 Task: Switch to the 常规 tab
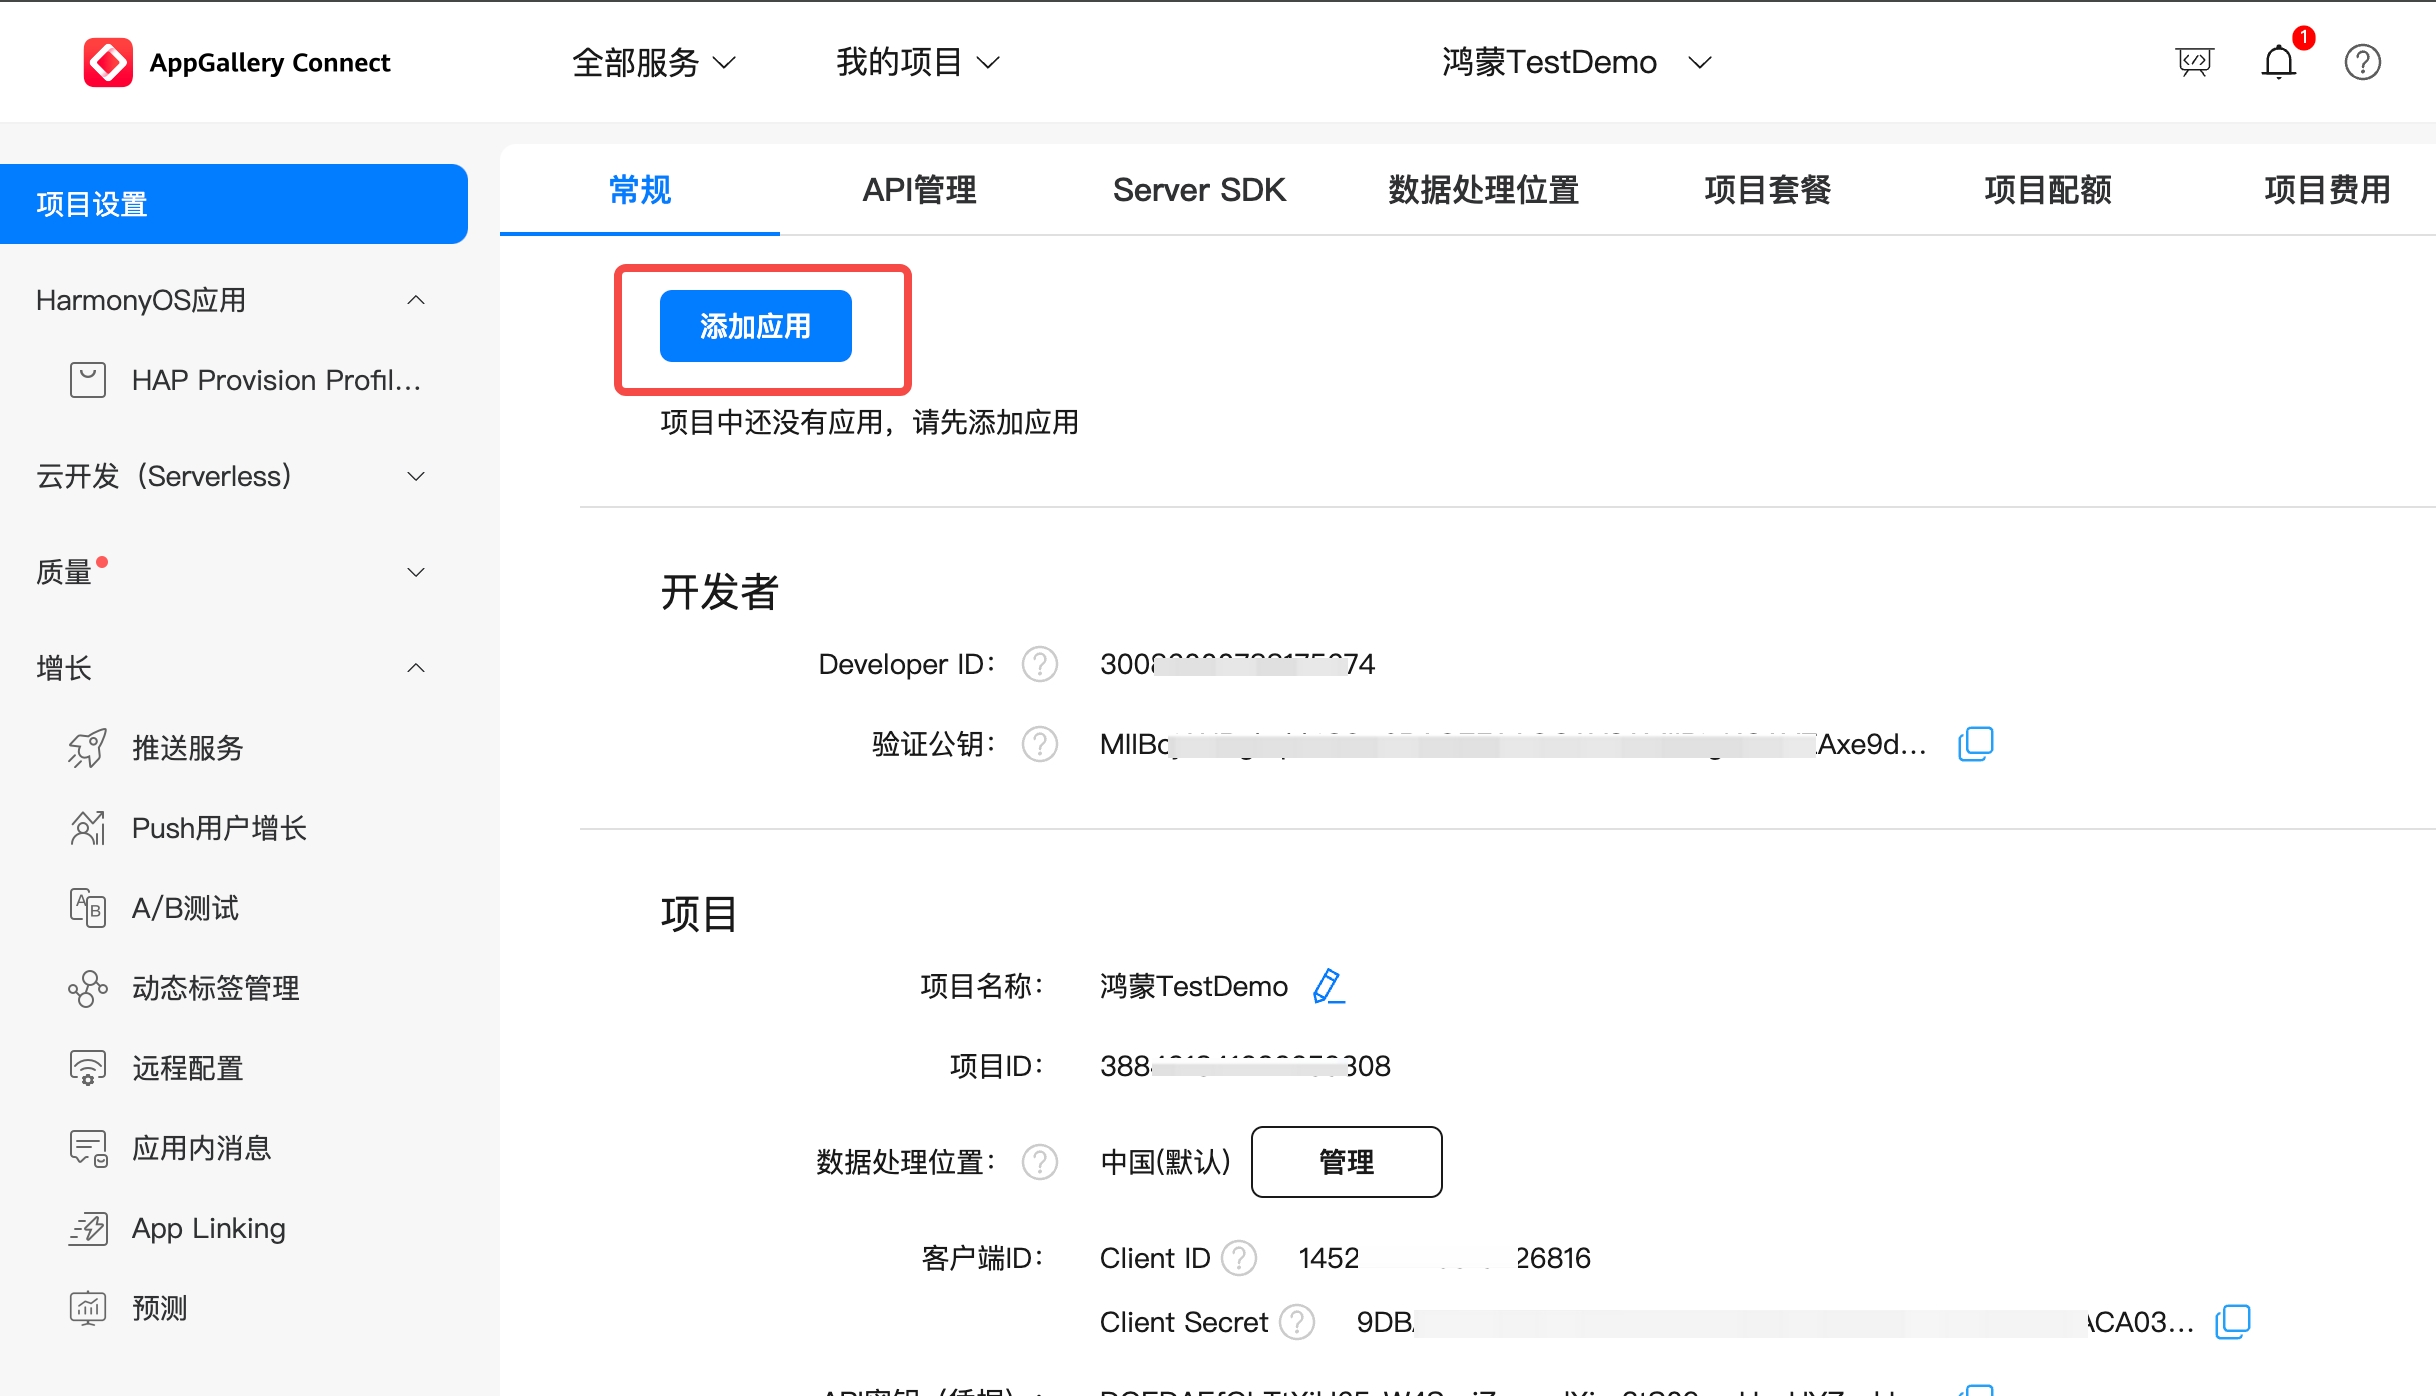(x=640, y=190)
